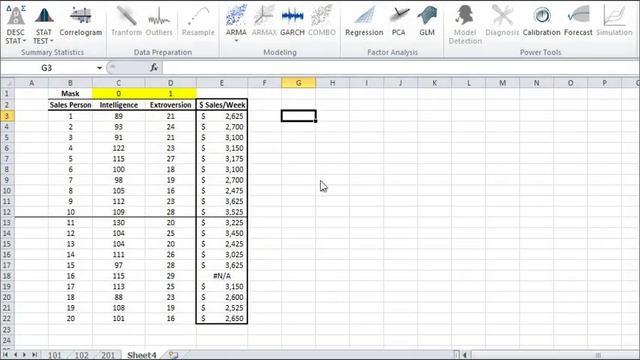Select column C header
This screenshot has height=360, width=640.
[118, 83]
